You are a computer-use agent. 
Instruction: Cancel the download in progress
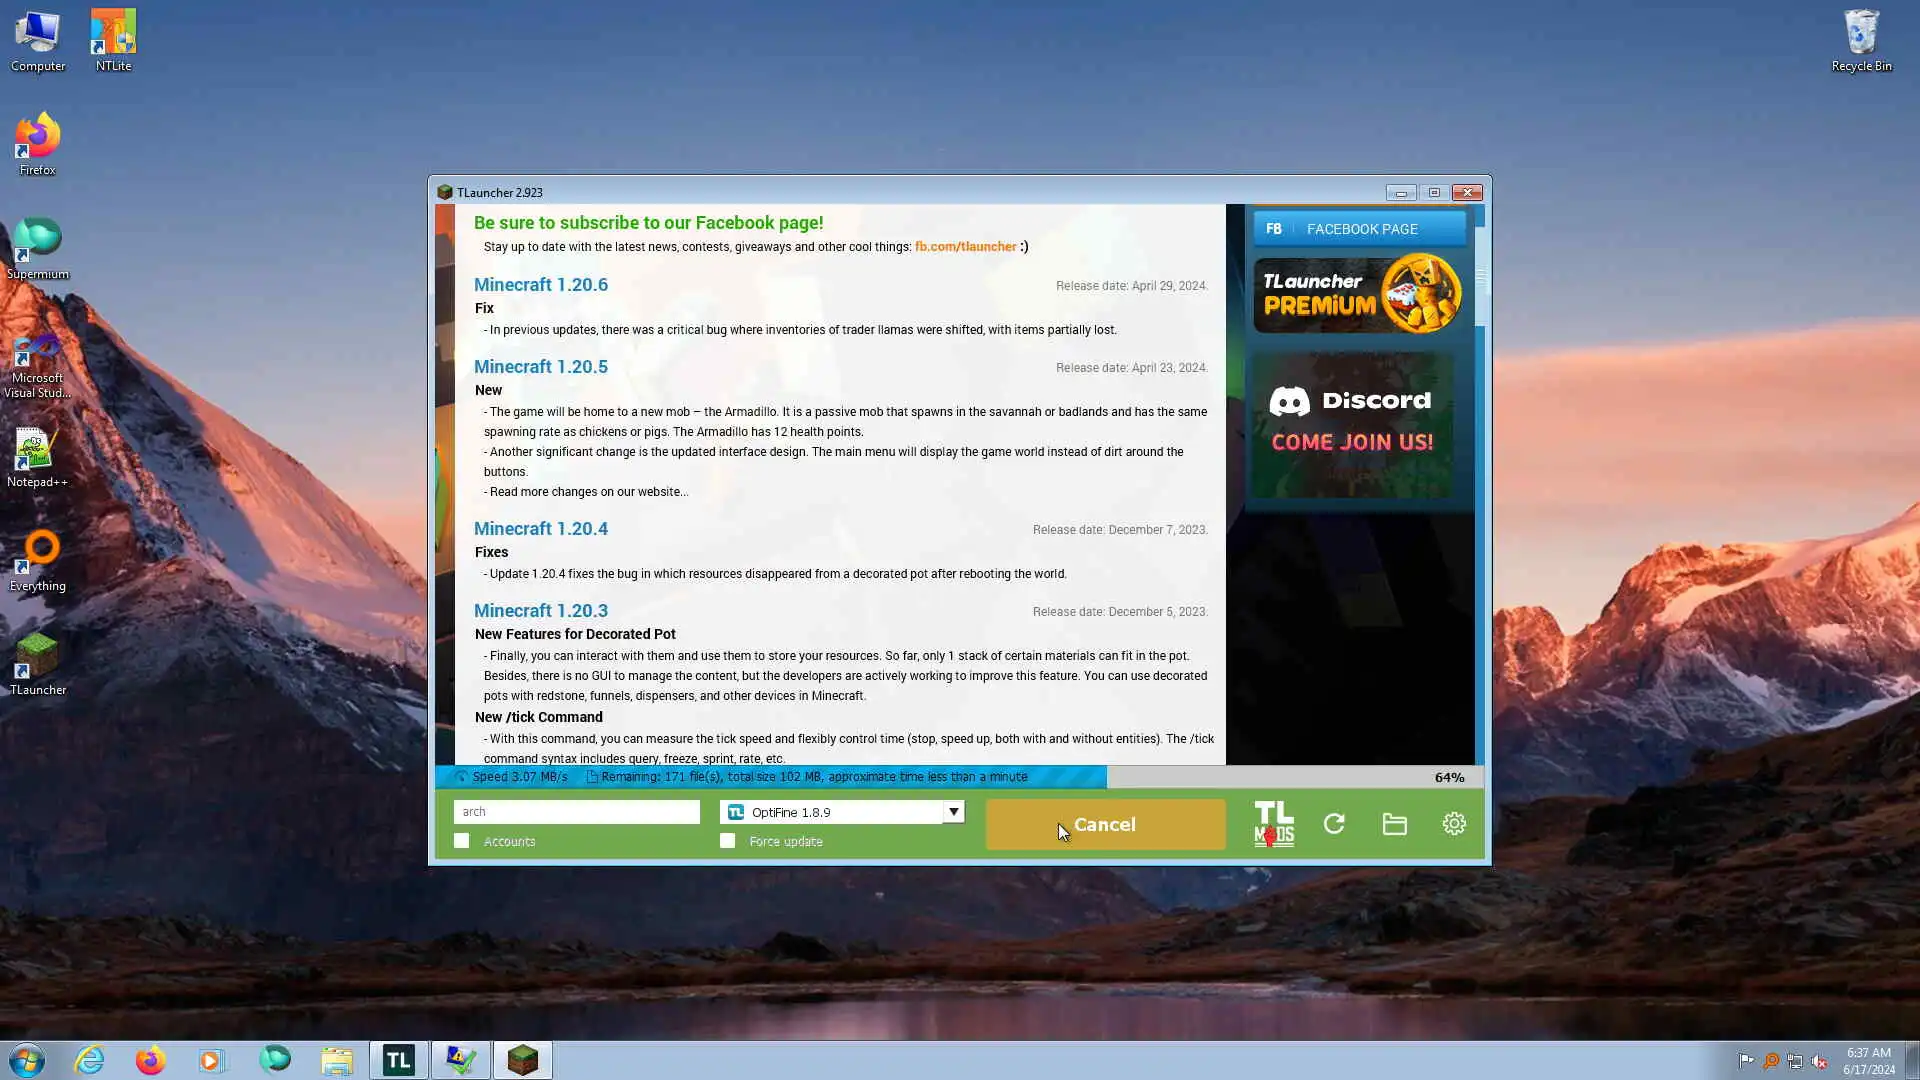[1105, 825]
